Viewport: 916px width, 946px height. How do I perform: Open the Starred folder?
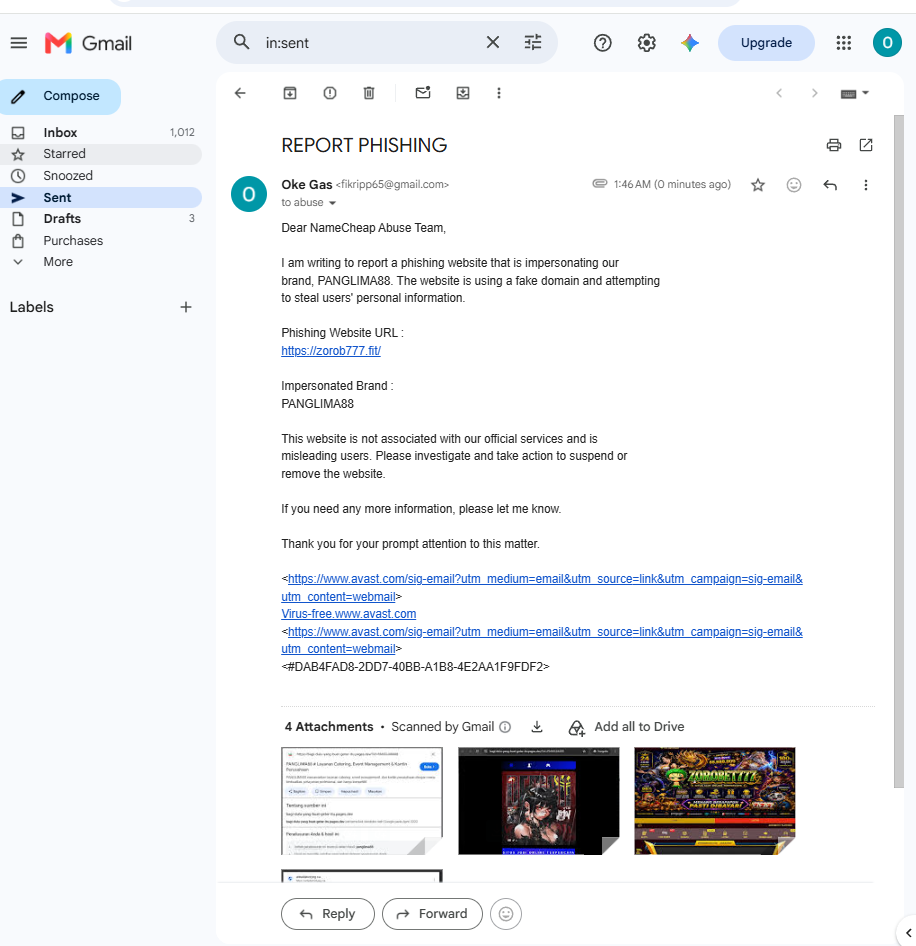[x=101, y=154]
